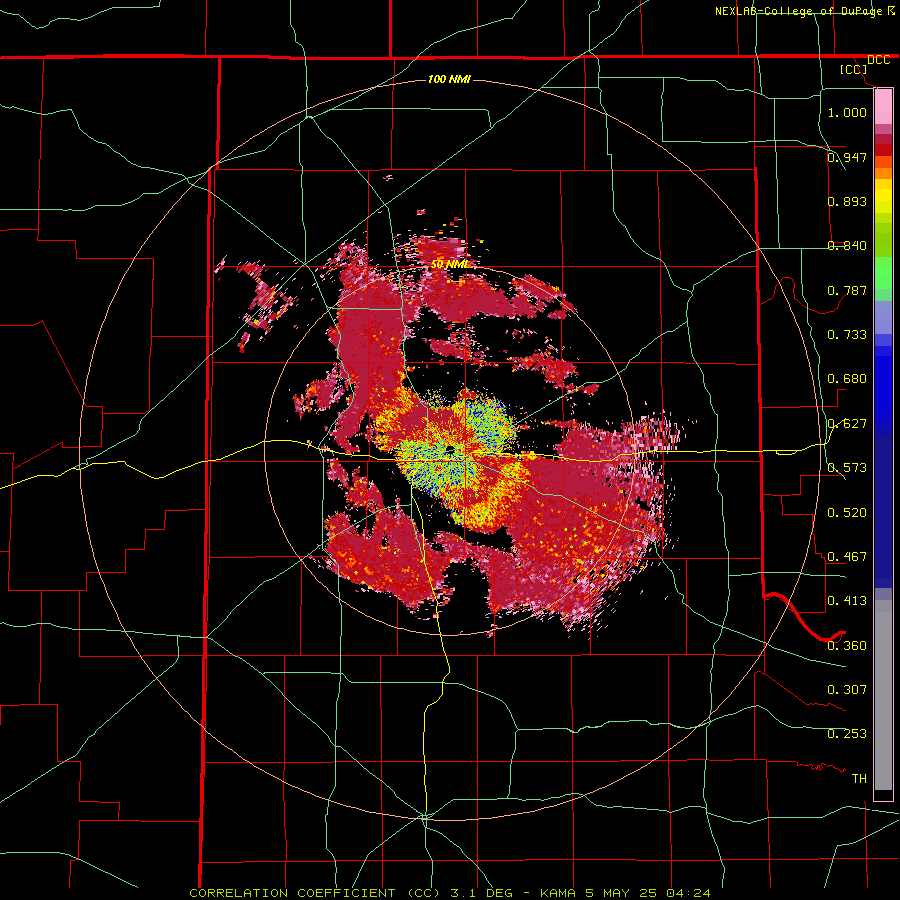Click the 0.627 legend value
900x900 pixels.
[847, 423]
